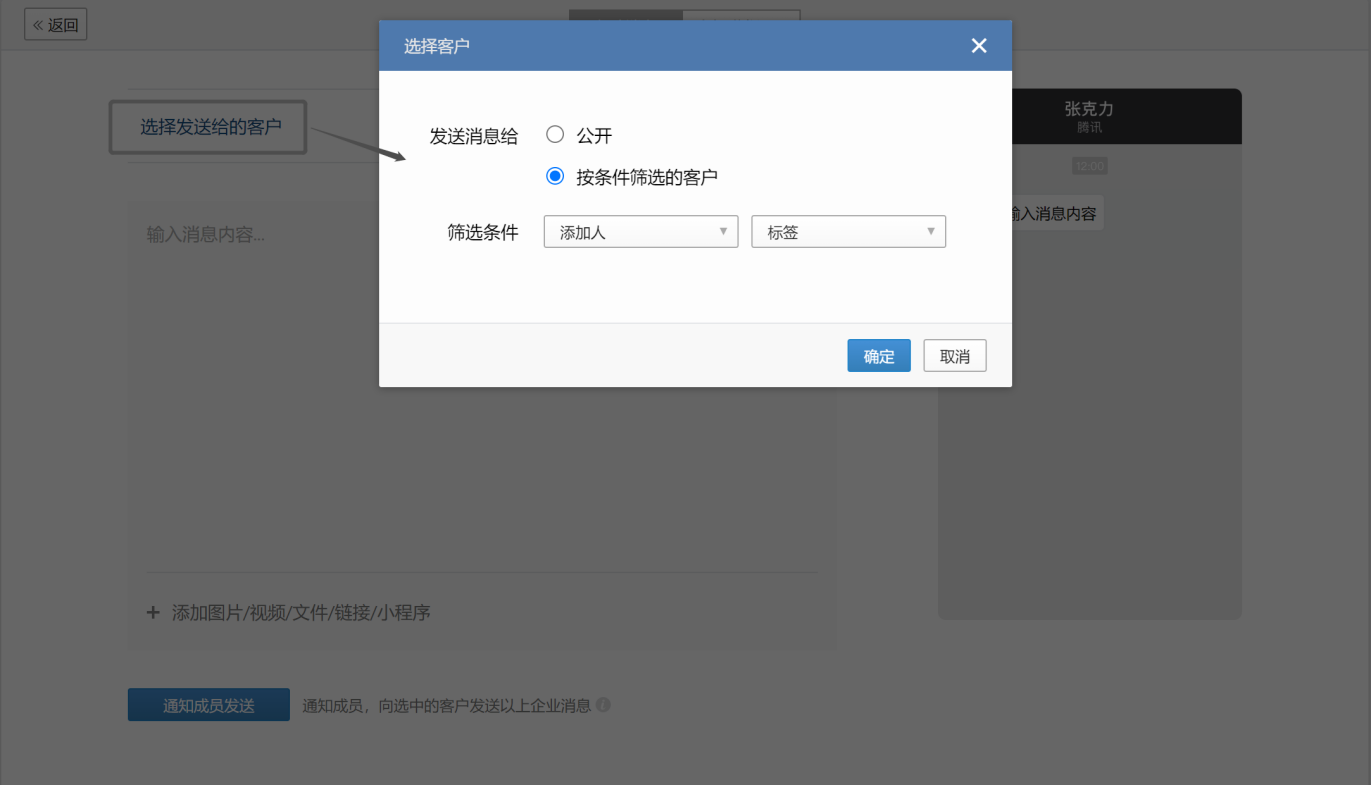Click the 19:00 timestamp in the preview

click(x=1089, y=165)
